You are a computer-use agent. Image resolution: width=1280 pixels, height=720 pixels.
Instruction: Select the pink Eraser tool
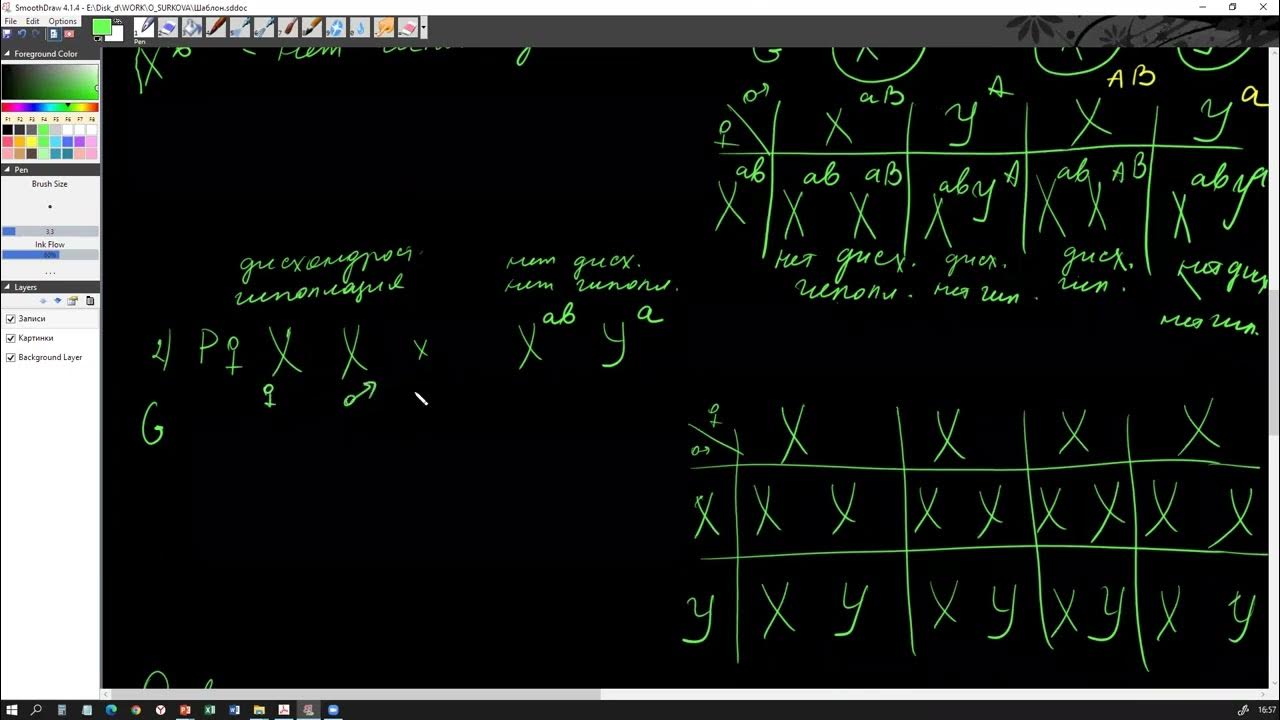[408, 27]
